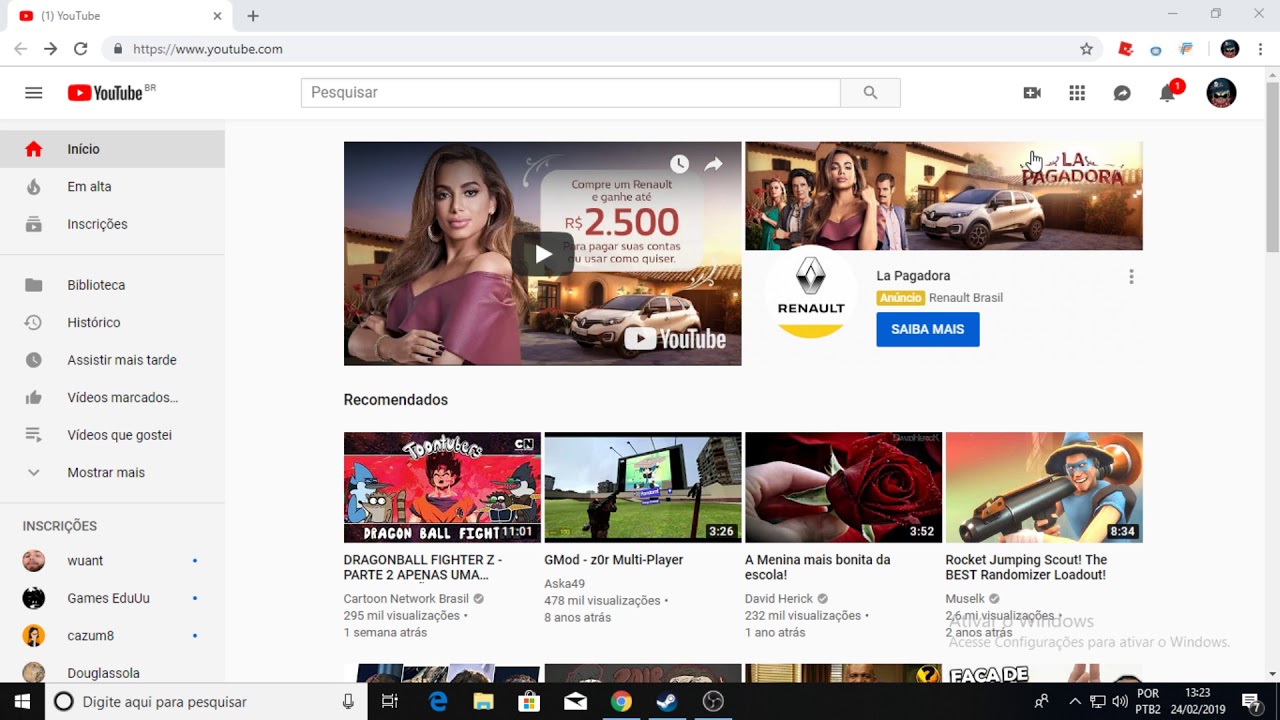Reload the page in Chrome
The height and width of the screenshot is (720, 1280).
click(80, 49)
